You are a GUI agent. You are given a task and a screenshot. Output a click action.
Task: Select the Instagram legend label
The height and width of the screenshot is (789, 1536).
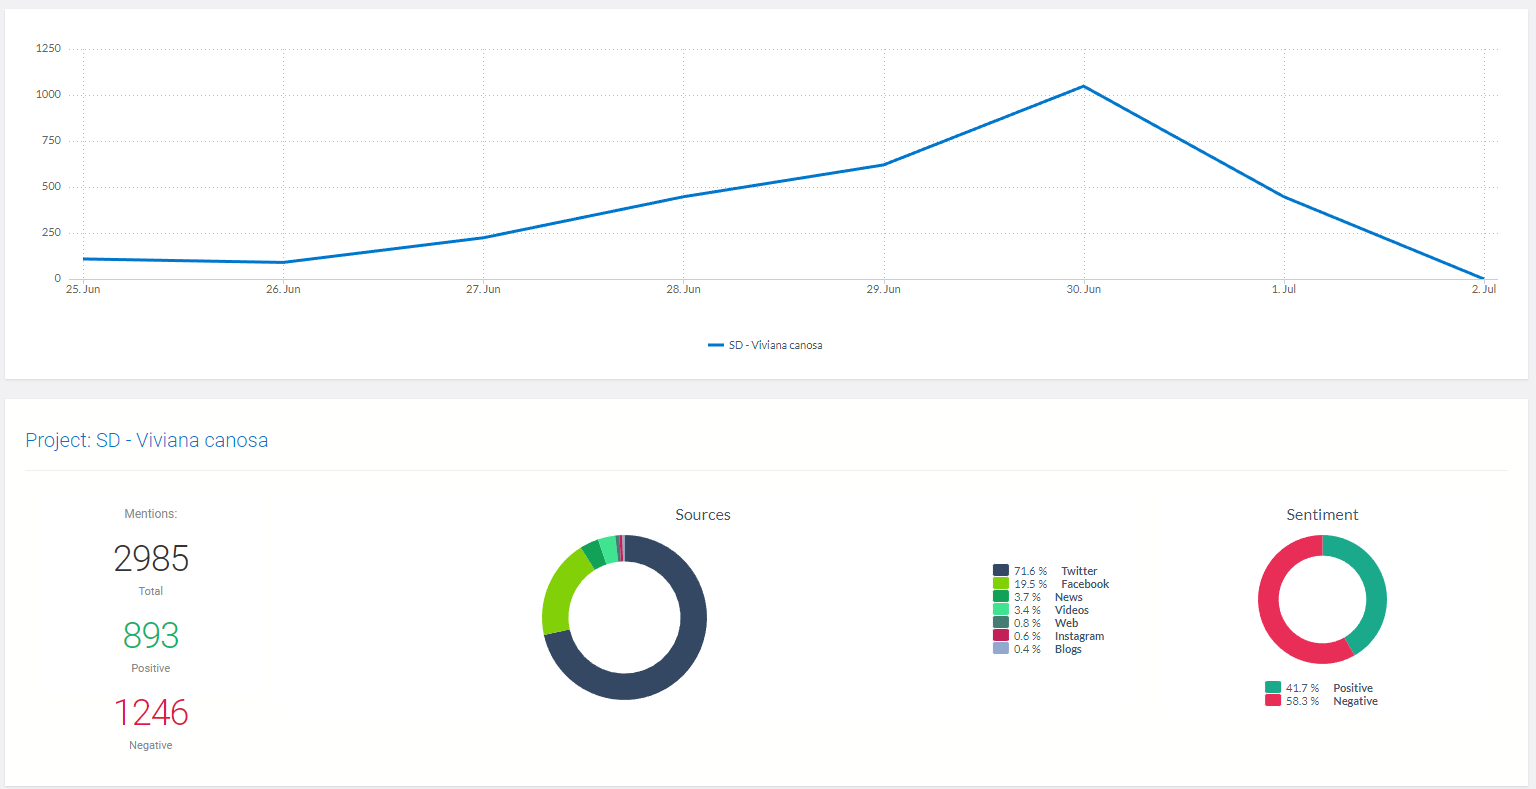point(1079,636)
